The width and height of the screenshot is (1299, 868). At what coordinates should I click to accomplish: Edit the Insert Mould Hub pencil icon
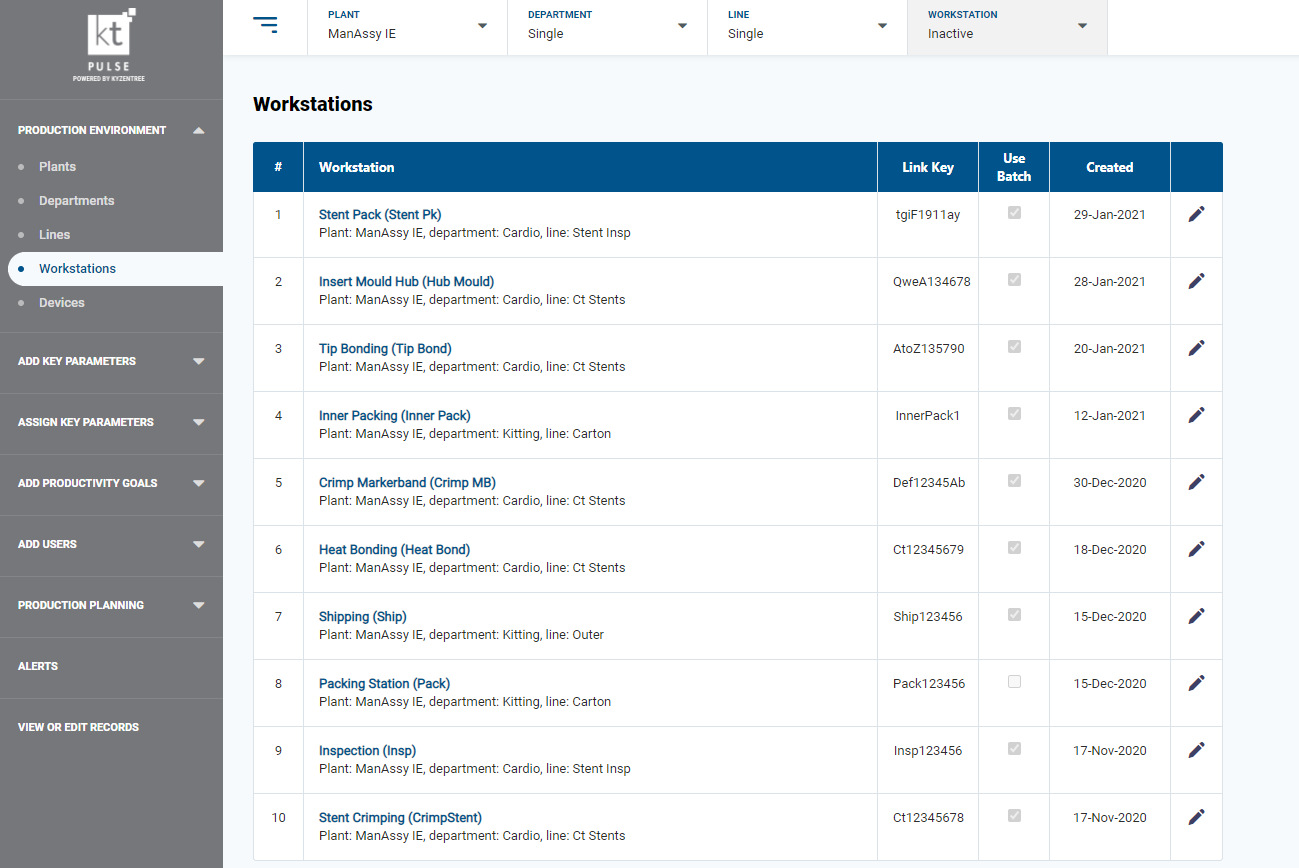pos(1196,281)
